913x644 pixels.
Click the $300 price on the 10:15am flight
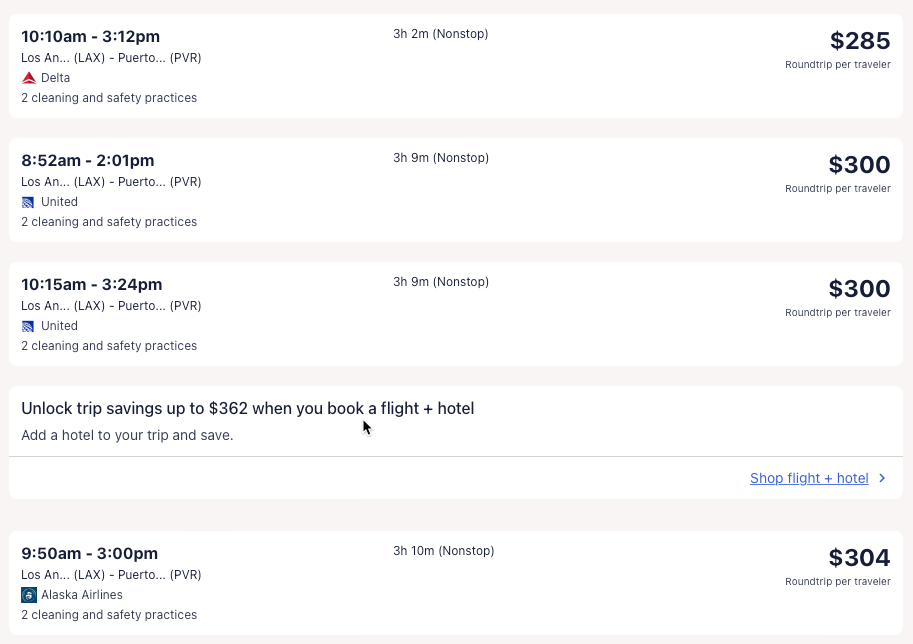[859, 289]
